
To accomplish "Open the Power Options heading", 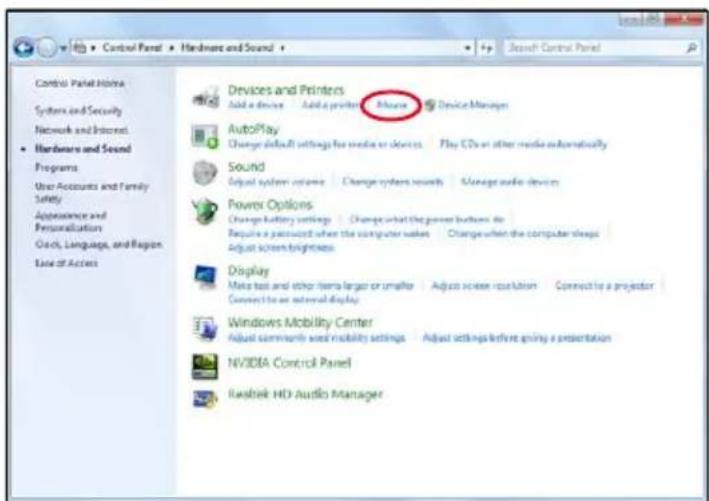I will (x=270, y=205).
